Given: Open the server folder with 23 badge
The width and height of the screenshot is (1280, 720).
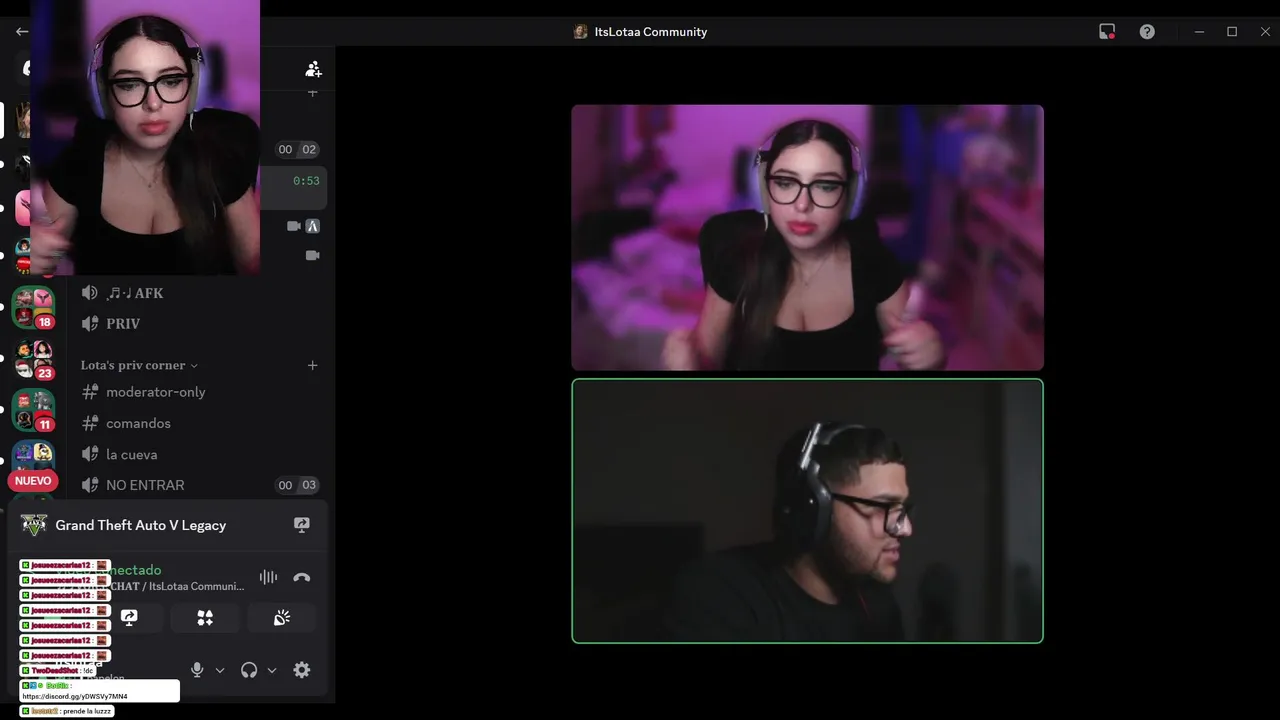Looking at the screenshot, I should click(x=33, y=360).
